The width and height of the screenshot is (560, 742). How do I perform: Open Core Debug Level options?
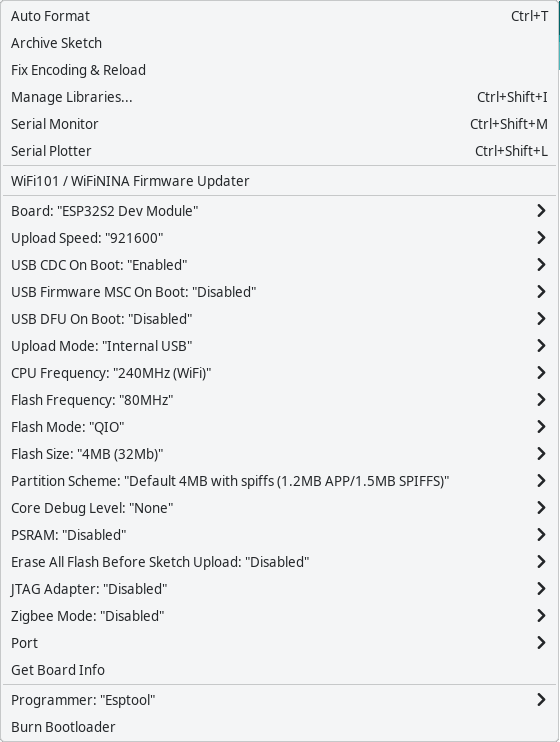[x=280, y=507]
